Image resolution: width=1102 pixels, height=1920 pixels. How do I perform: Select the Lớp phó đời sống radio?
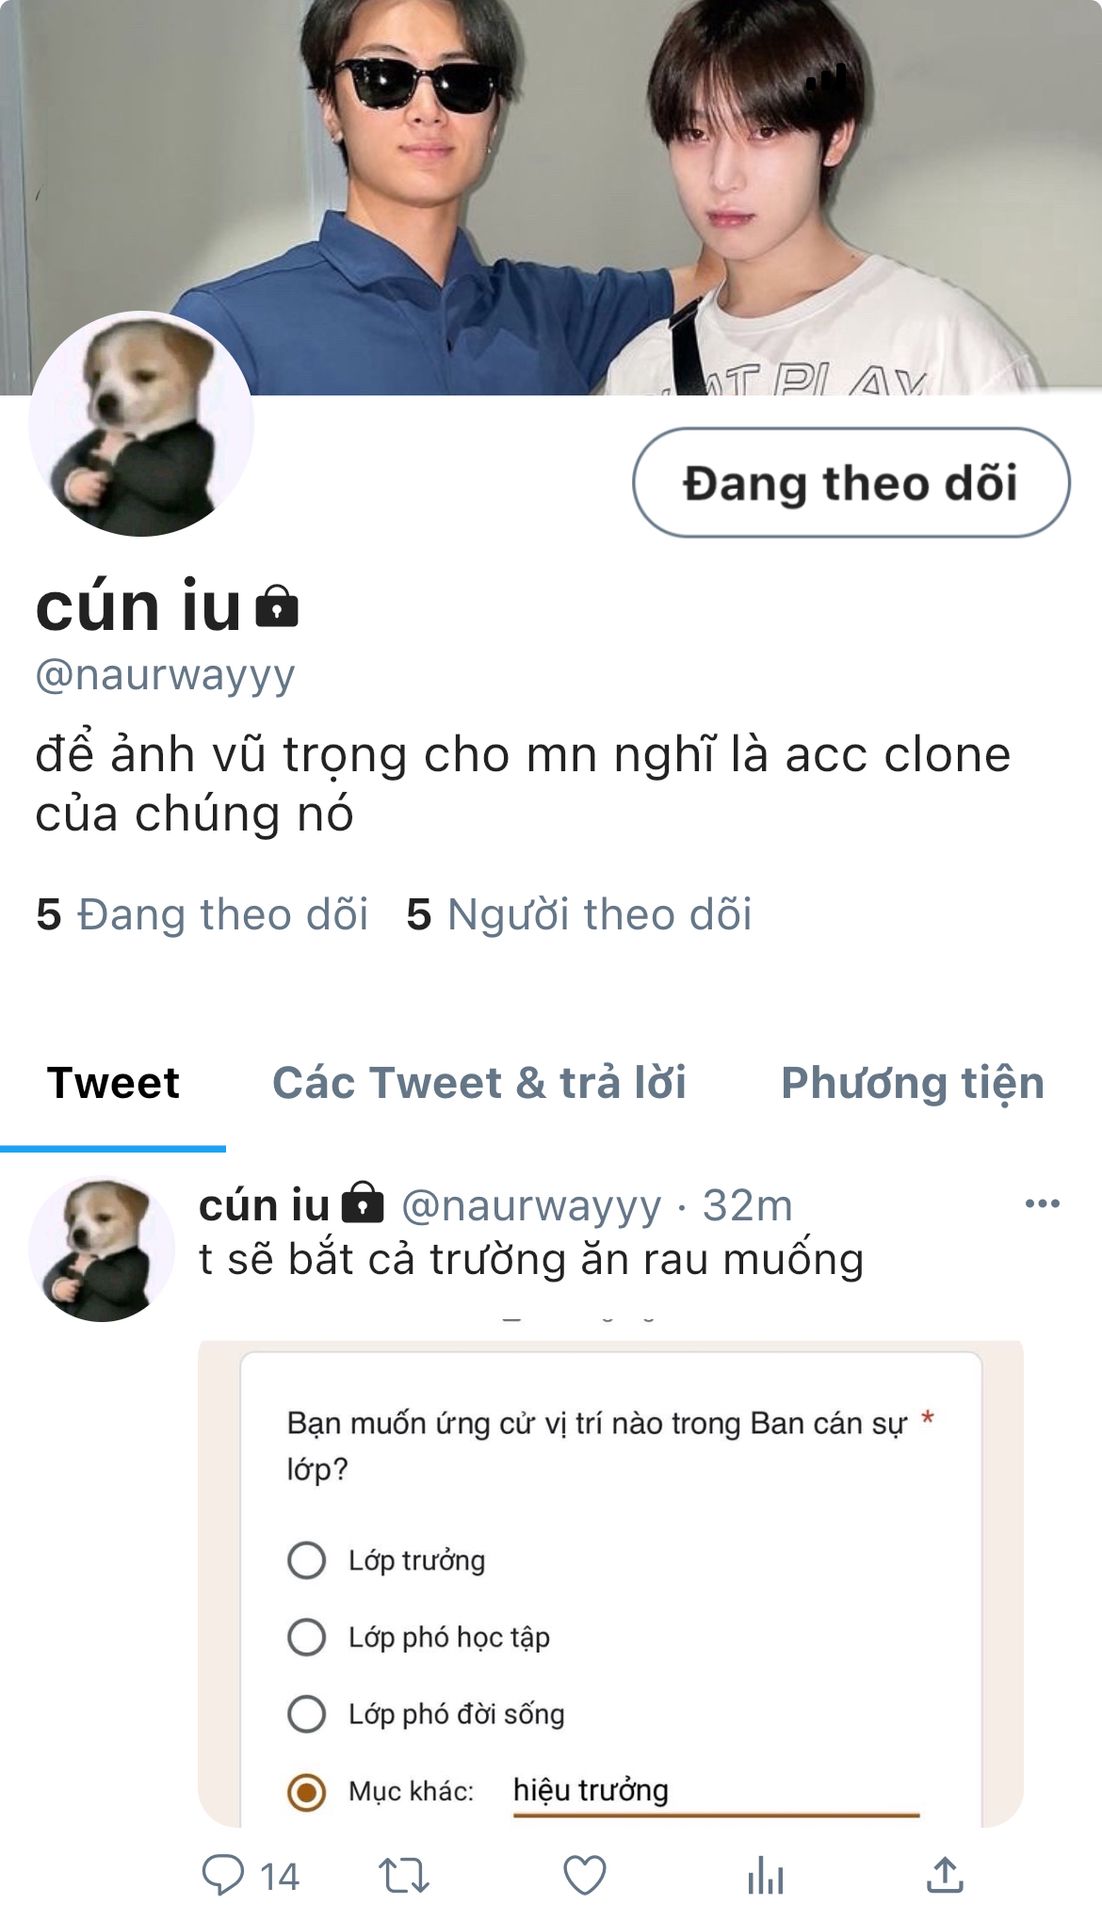pos(306,1714)
